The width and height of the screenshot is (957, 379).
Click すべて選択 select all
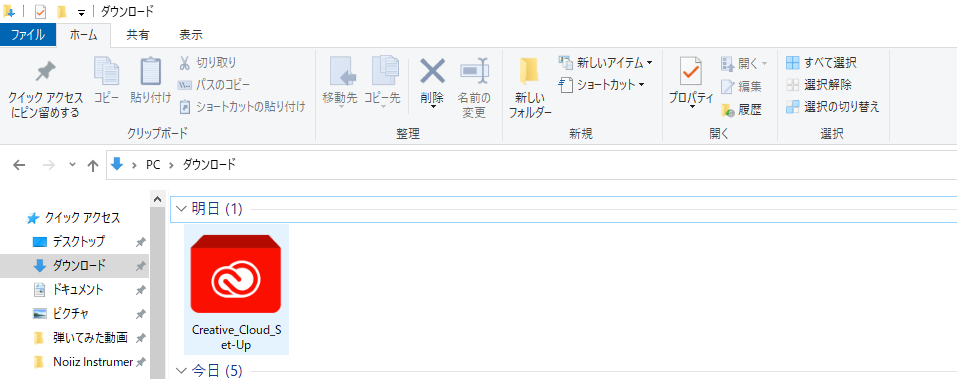(x=821, y=62)
